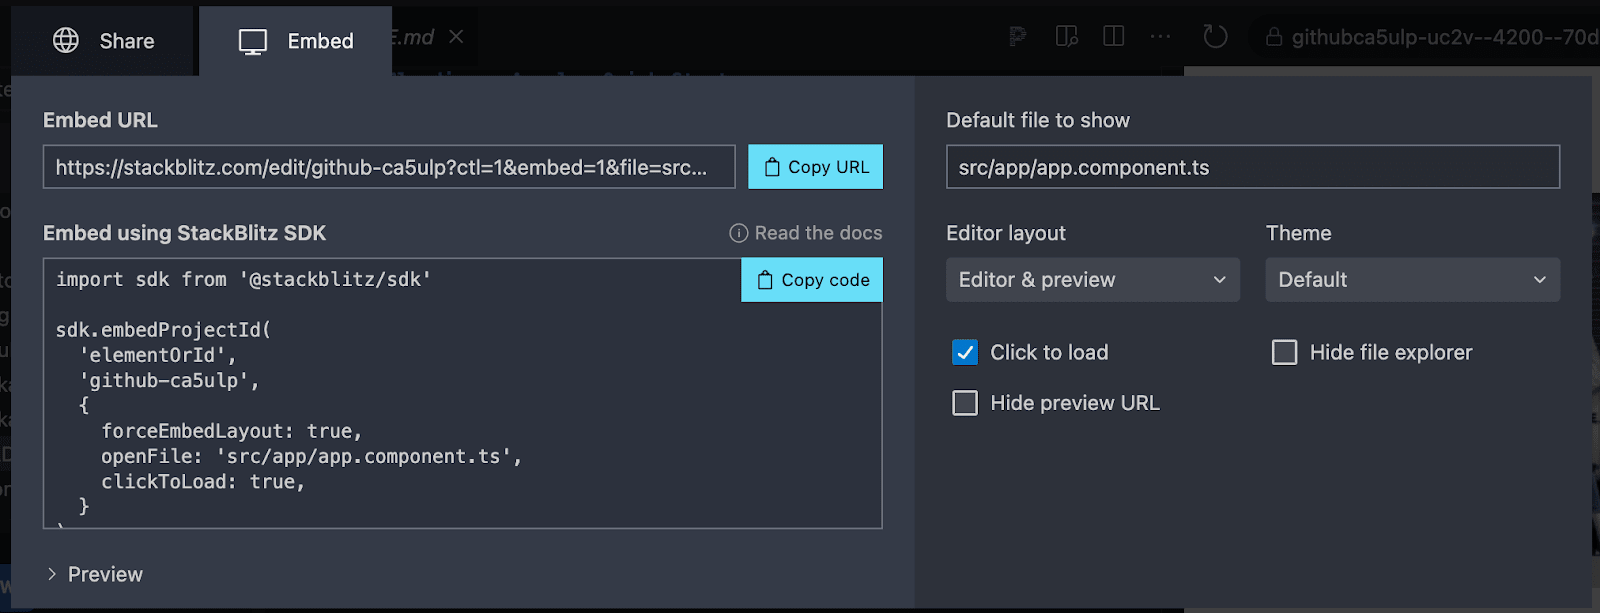This screenshot has width=1600, height=613.
Task: Expand the Preview section
Action: (95, 574)
